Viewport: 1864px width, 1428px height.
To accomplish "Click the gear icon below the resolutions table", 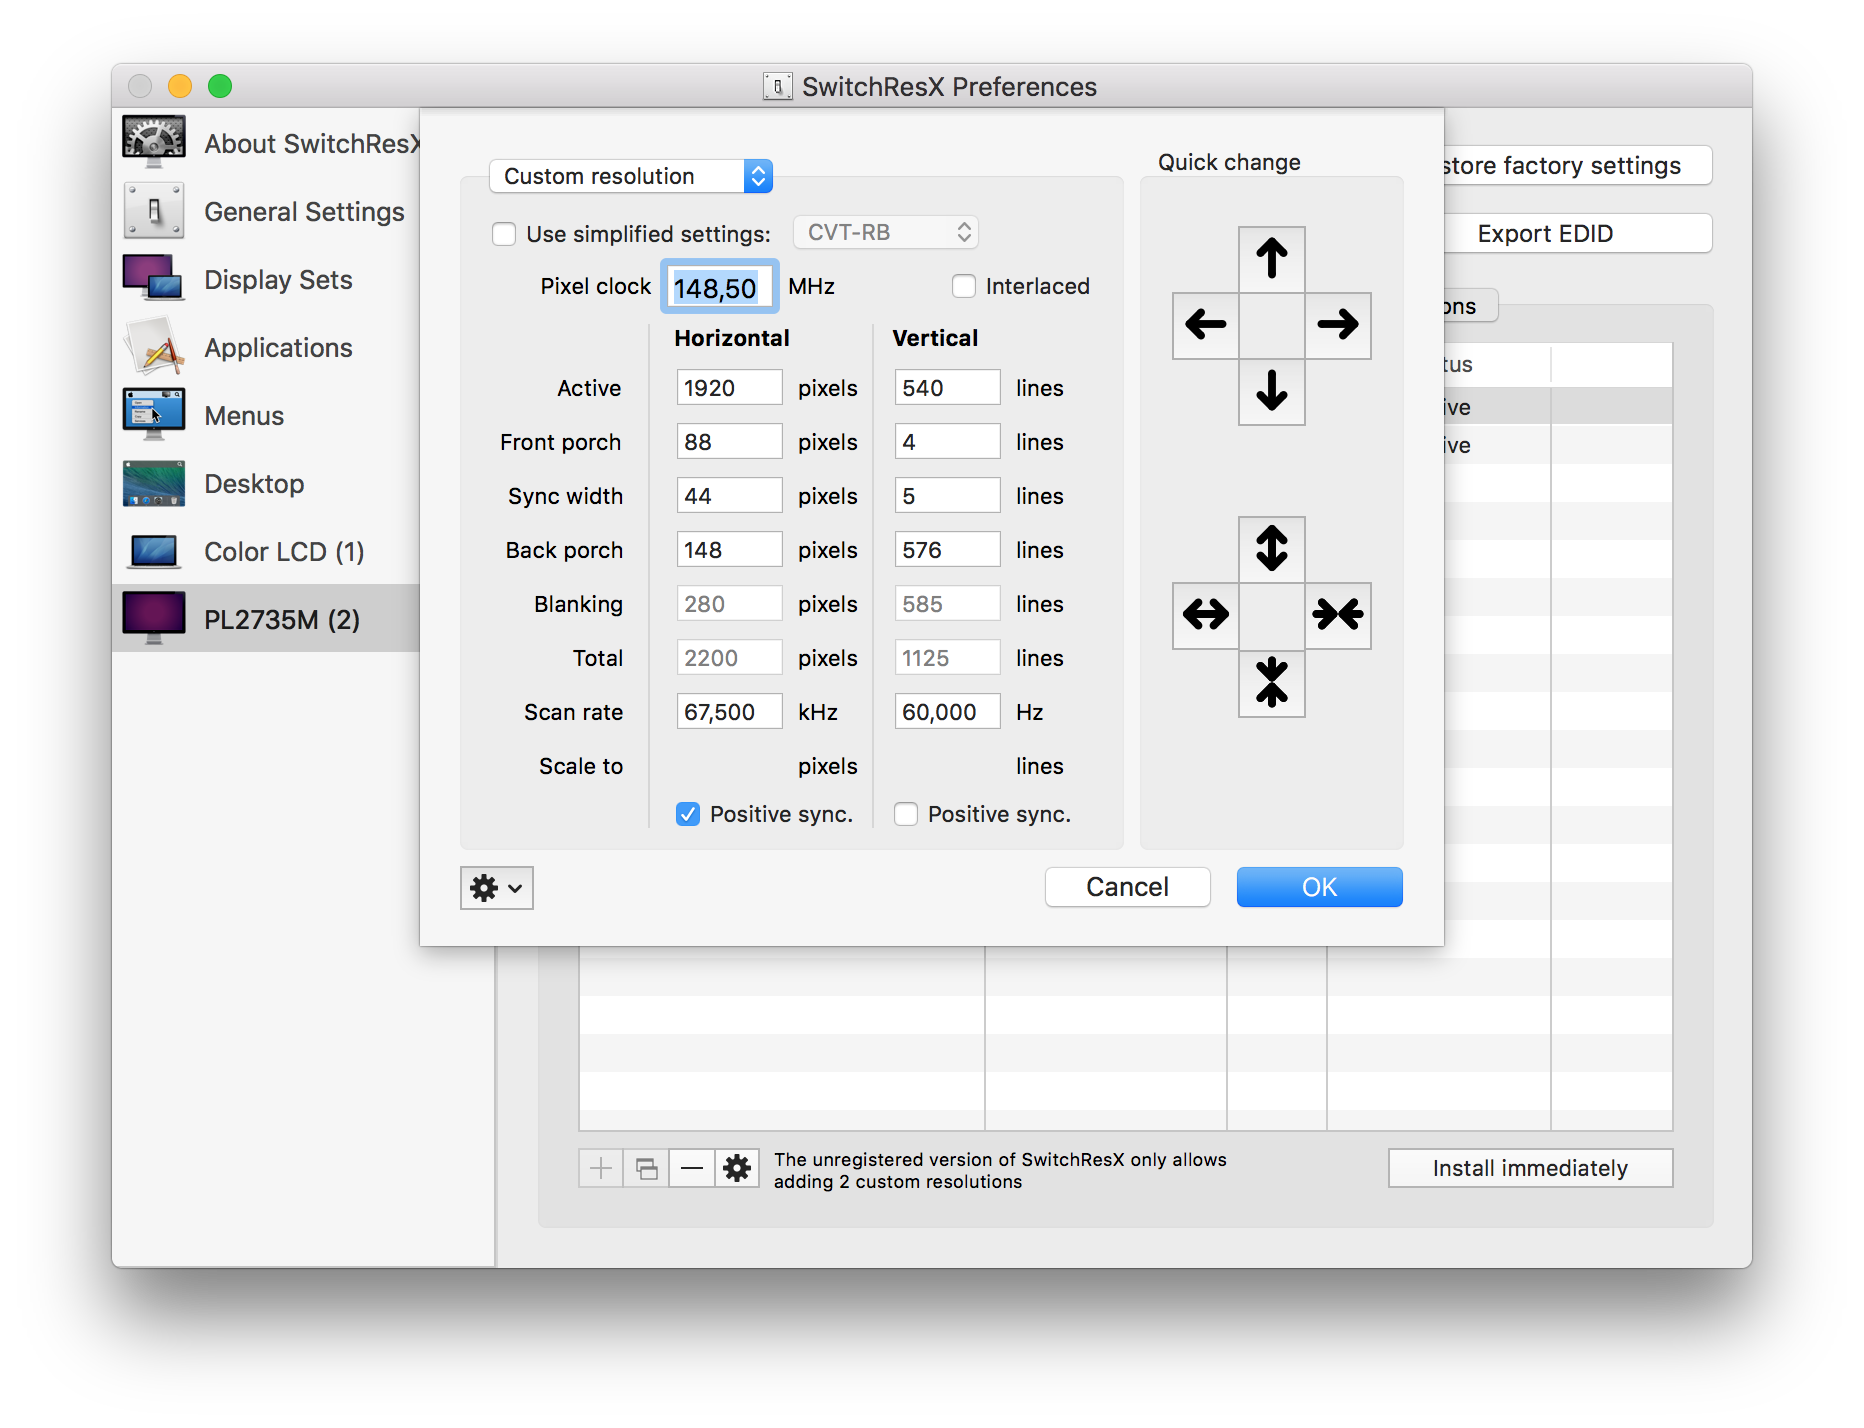I will coord(737,1168).
